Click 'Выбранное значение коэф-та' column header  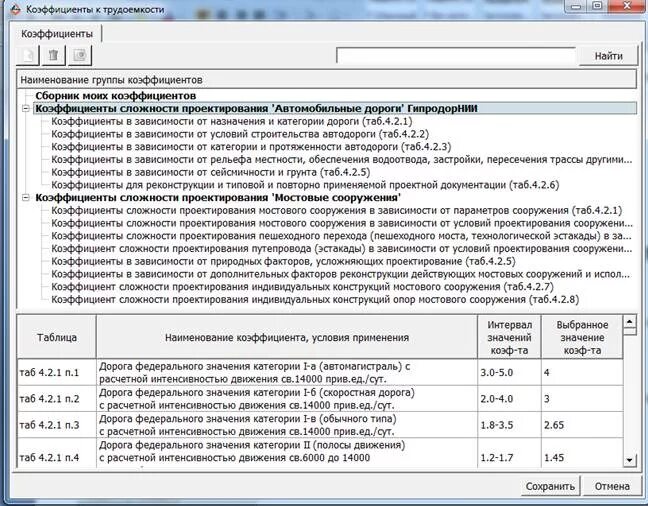(x=582, y=337)
